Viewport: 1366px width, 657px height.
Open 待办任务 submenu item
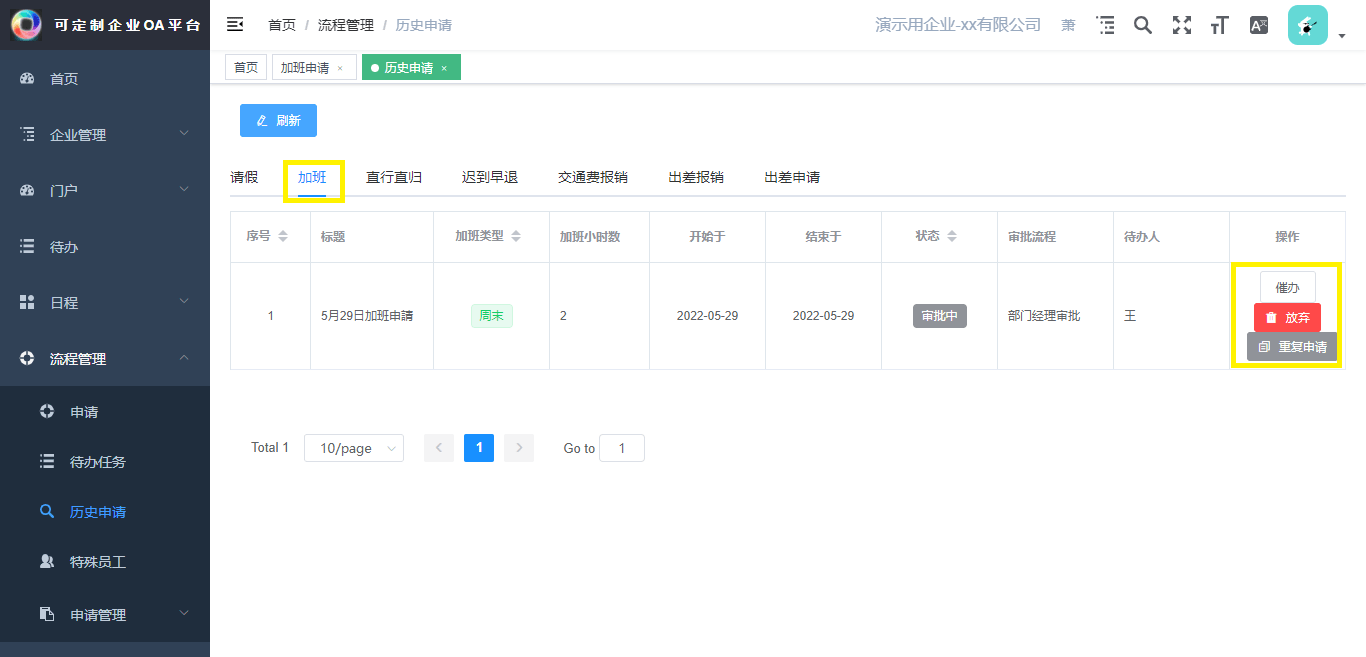[105, 462]
